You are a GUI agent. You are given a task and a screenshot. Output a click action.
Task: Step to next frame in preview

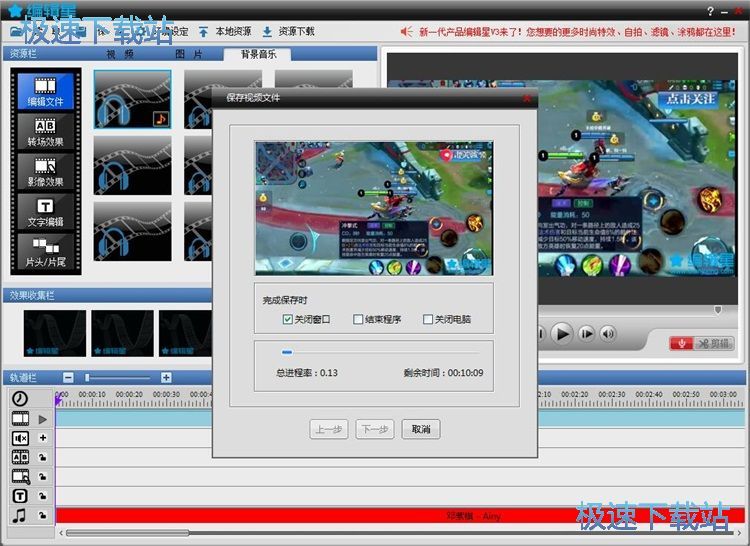(x=586, y=333)
